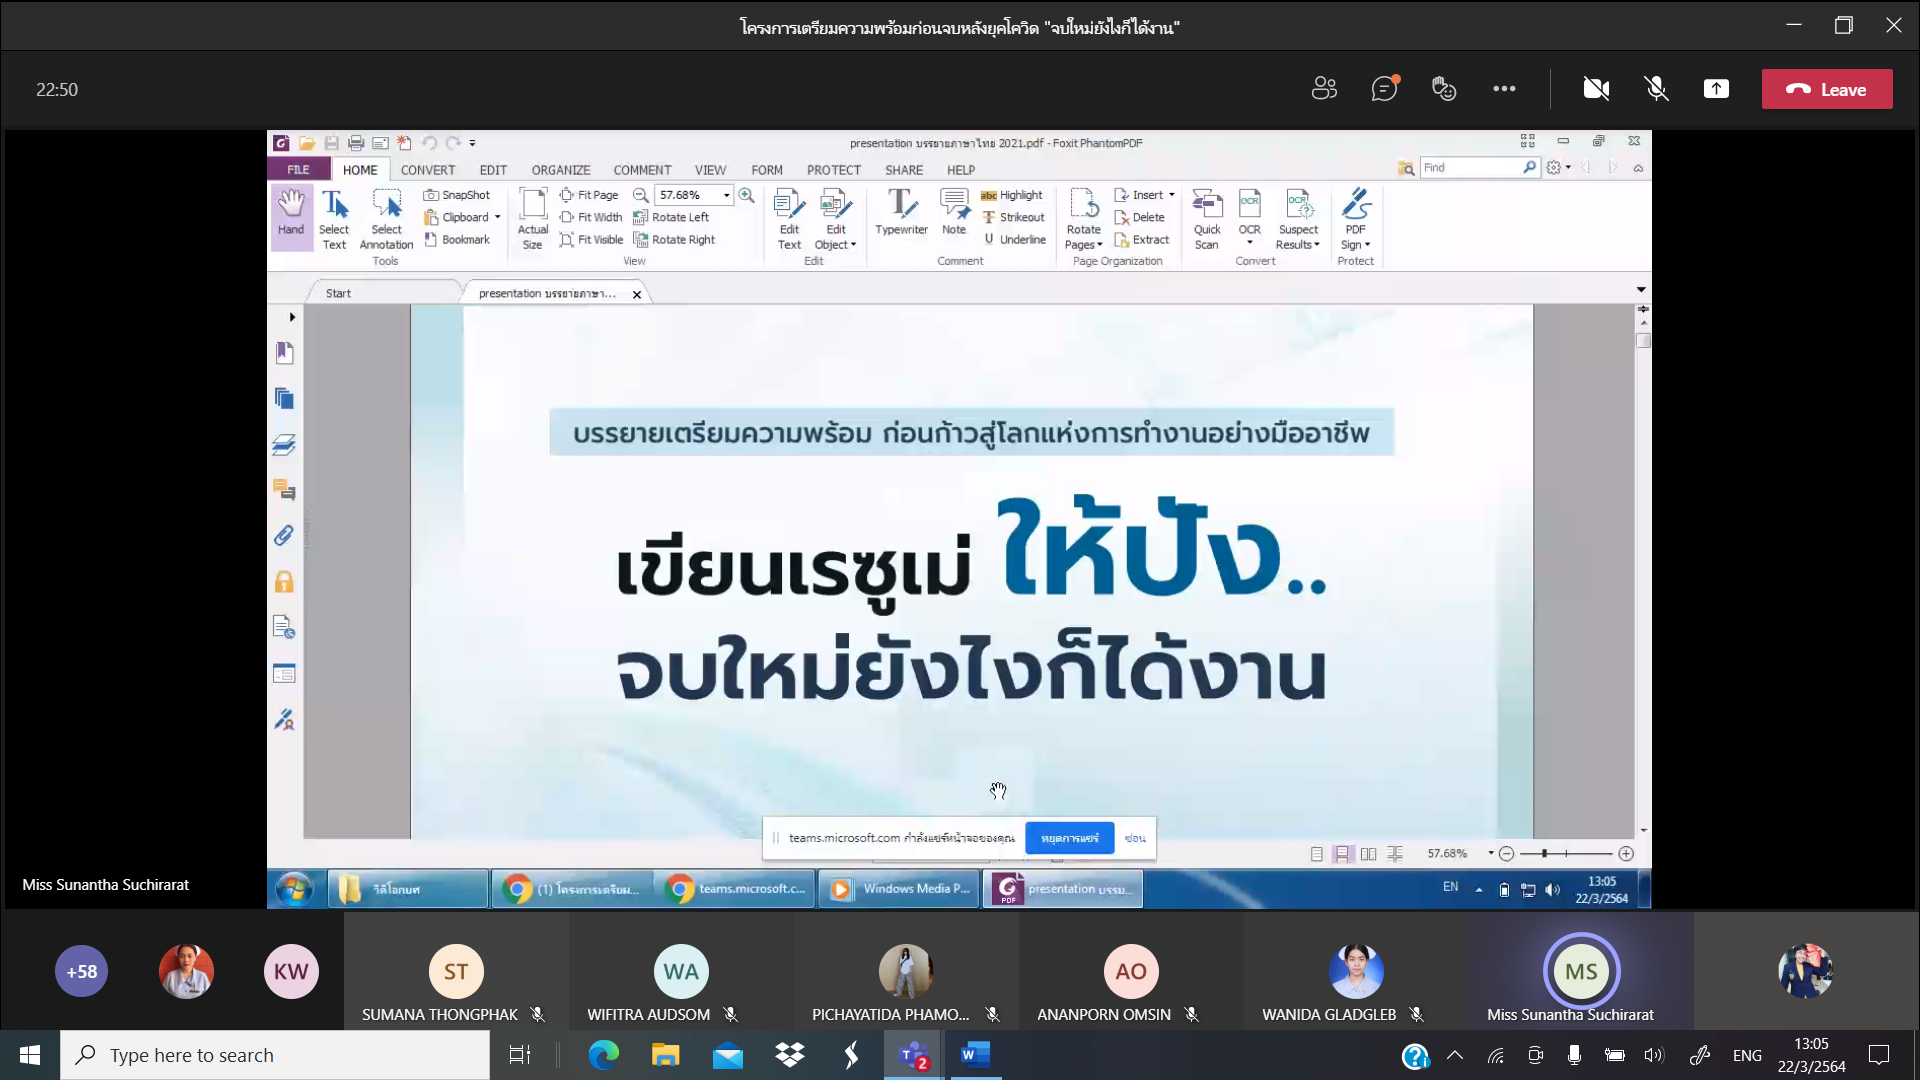The height and width of the screenshot is (1080, 1920).
Task: Select the Highlight tool
Action: [x=1011, y=195]
